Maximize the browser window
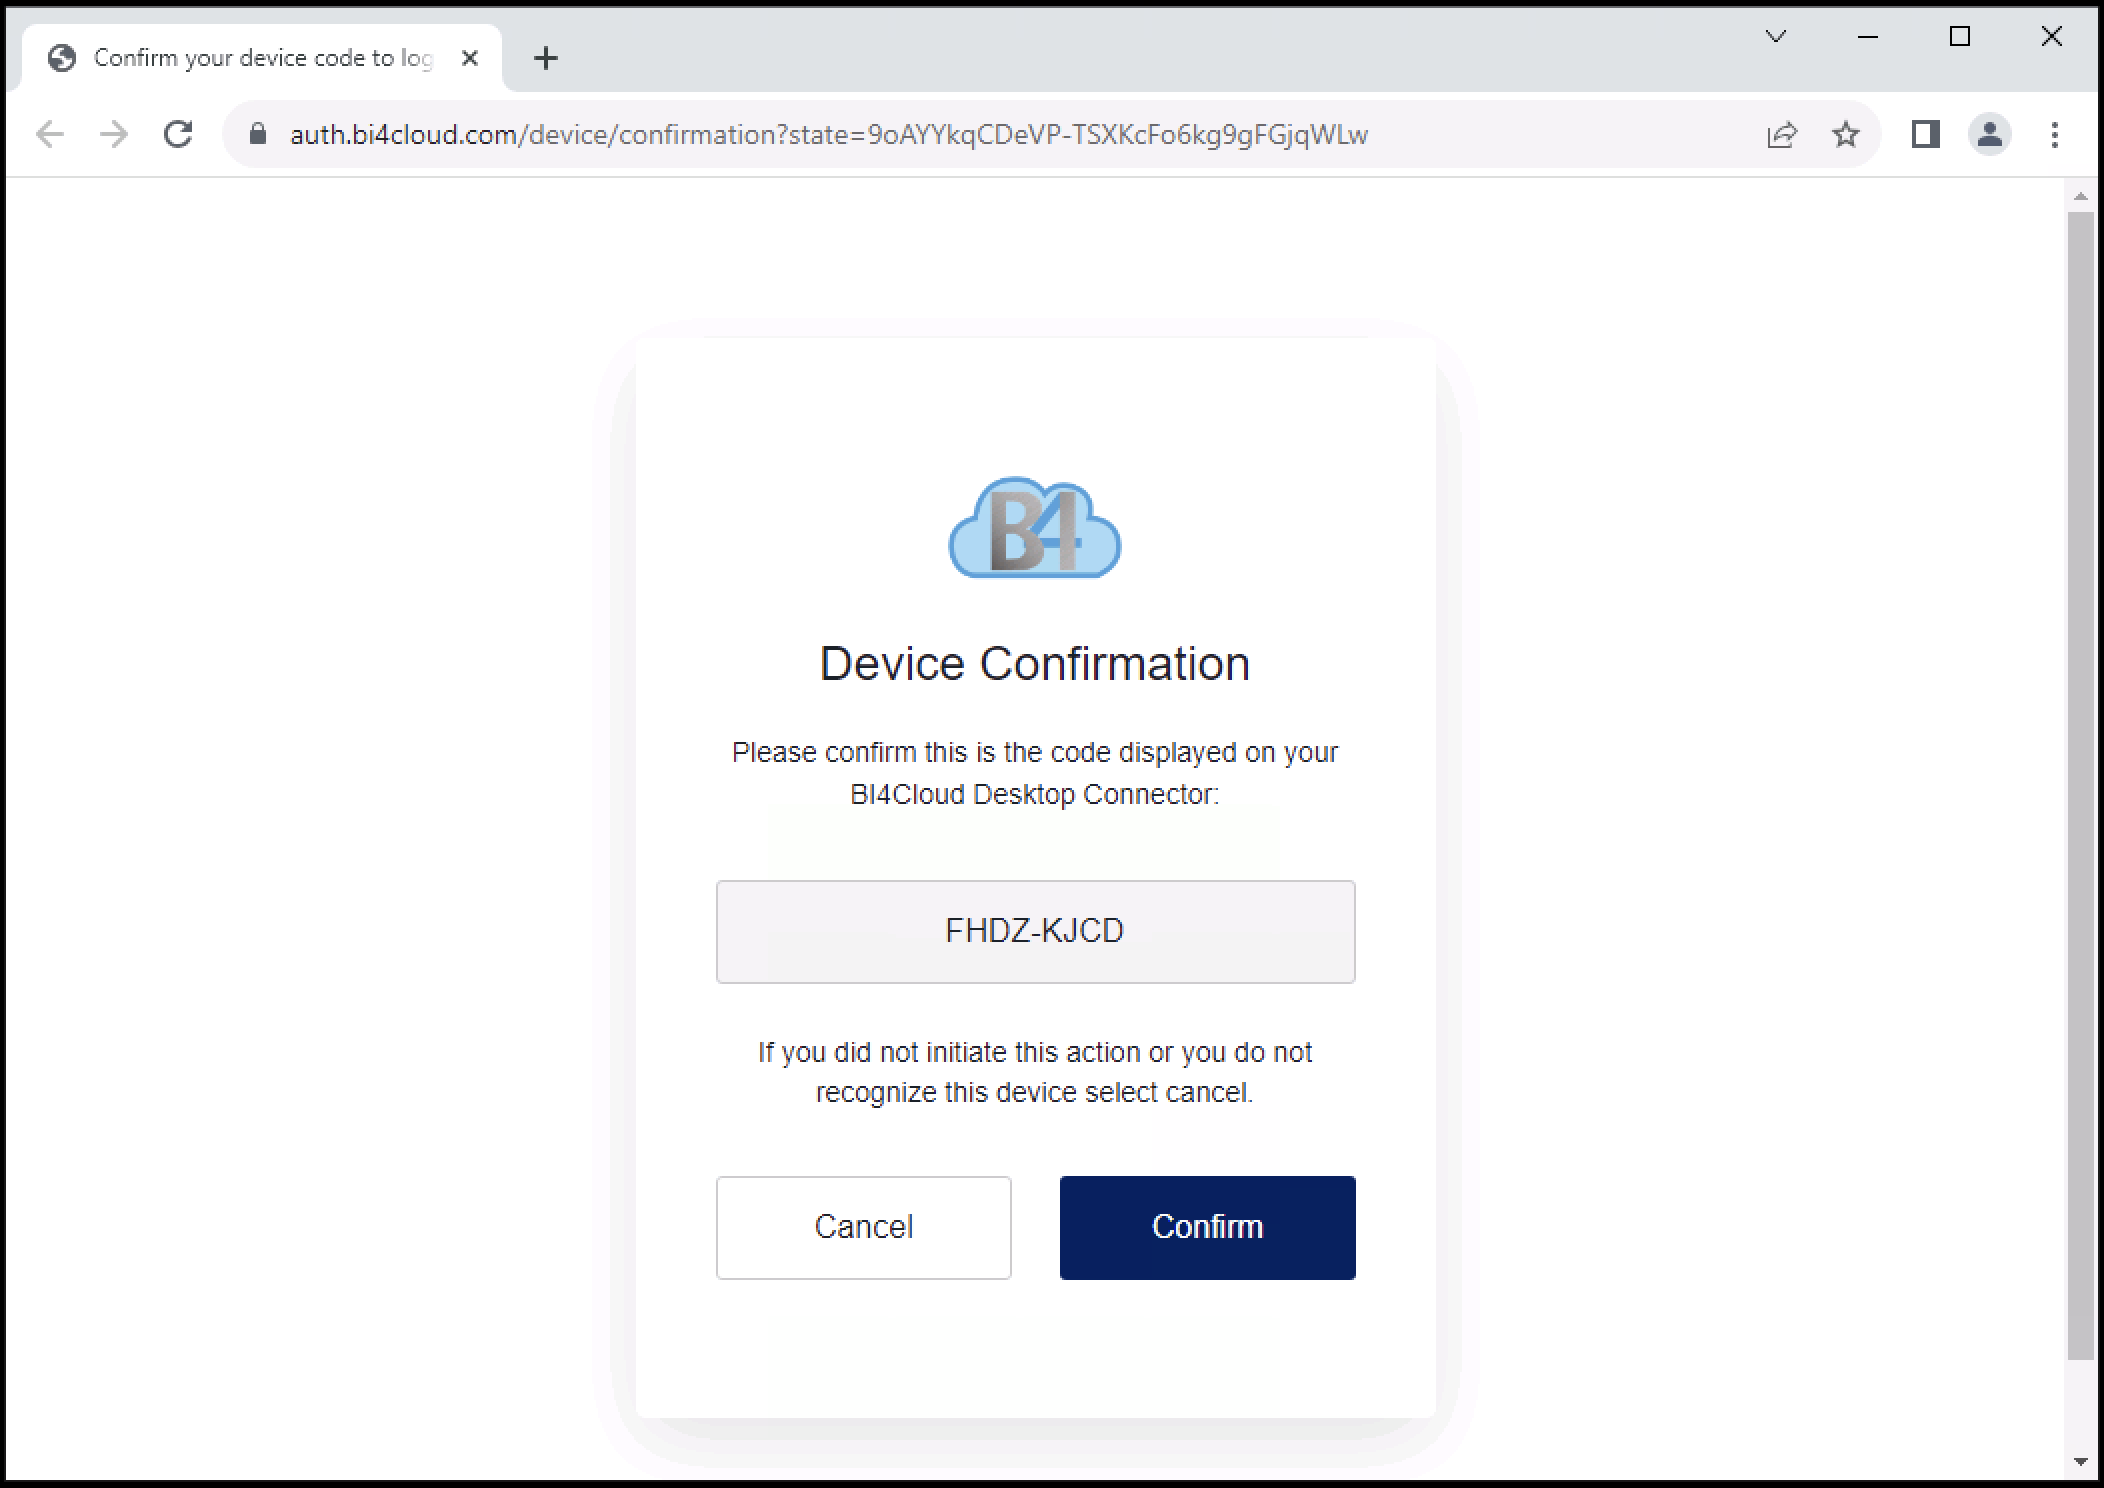2104x1488 pixels. (x=1960, y=37)
